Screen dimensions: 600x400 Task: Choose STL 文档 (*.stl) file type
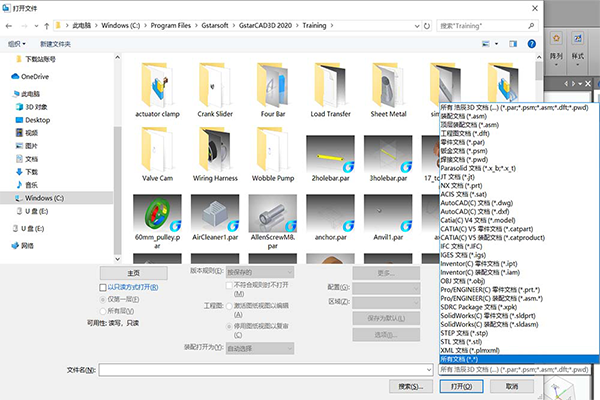coord(519,342)
